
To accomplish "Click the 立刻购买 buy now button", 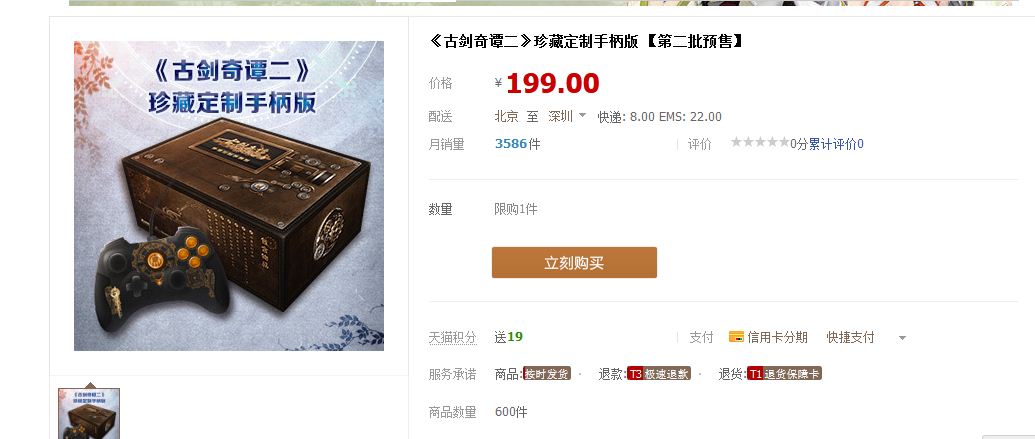I will click(x=574, y=263).
